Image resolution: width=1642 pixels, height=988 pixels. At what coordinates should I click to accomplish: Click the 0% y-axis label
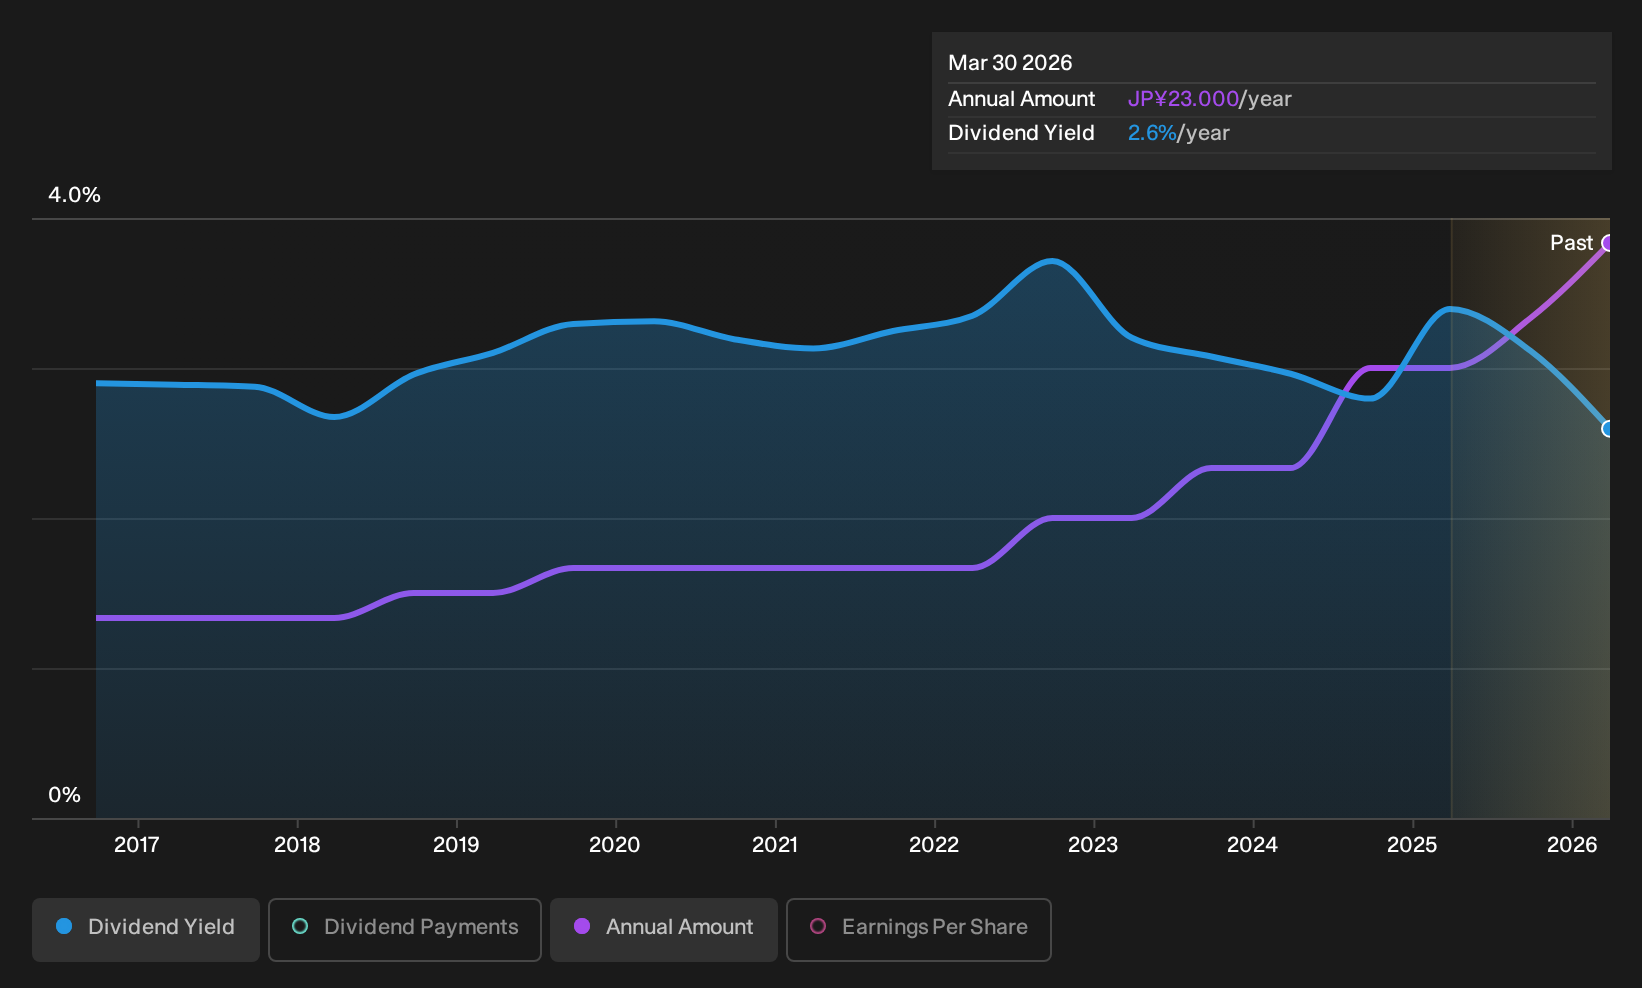(x=65, y=795)
